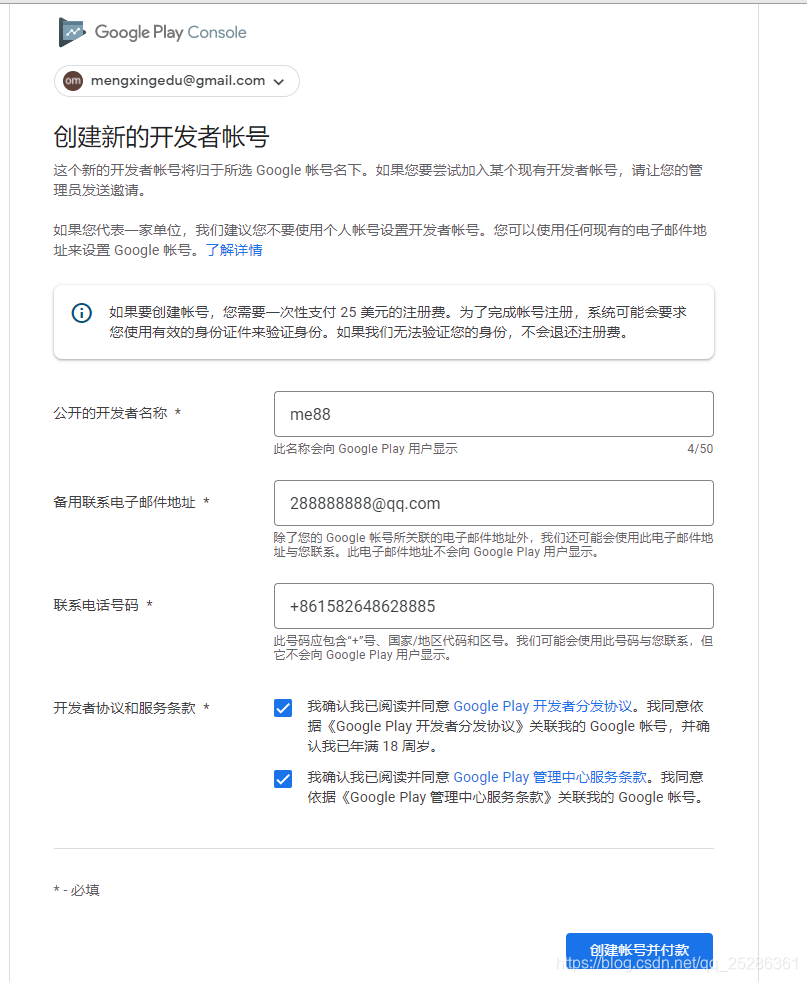Open Google Play 管理中心服务条款 link
807x982 pixels.
click(550, 777)
